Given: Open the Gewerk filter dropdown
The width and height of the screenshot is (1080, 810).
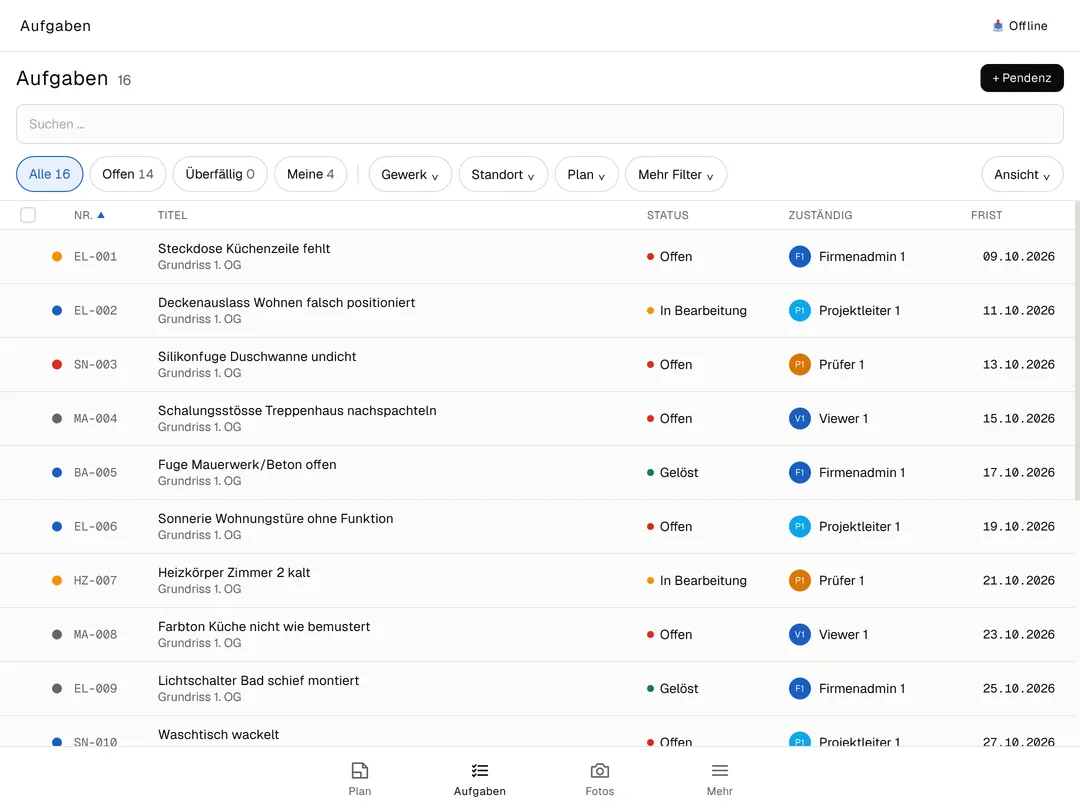Looking at the screenshot, I should [x=410, y=174].
